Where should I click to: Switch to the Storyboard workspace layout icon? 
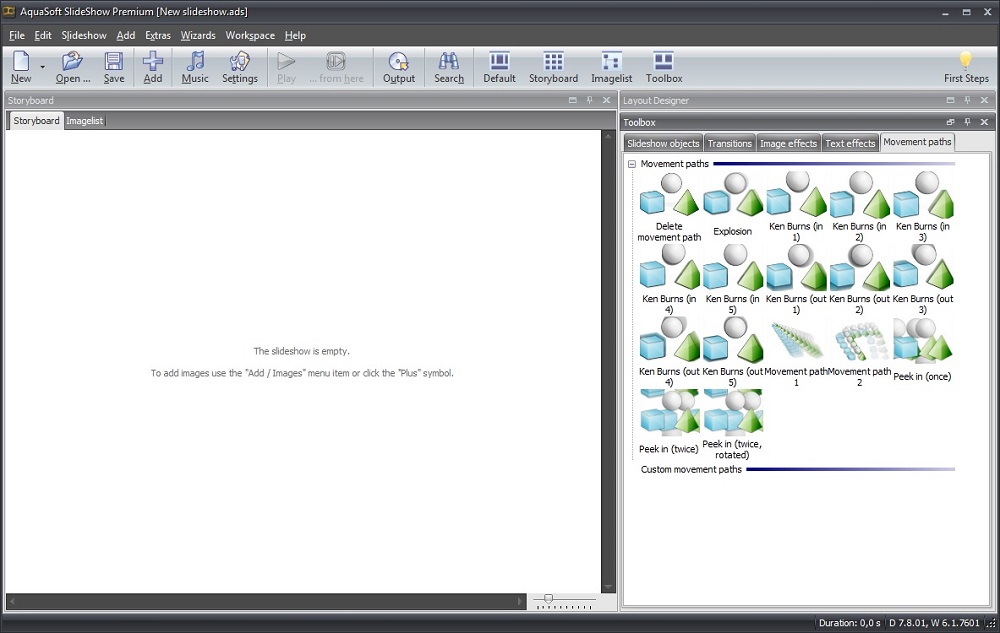[553, 62]
